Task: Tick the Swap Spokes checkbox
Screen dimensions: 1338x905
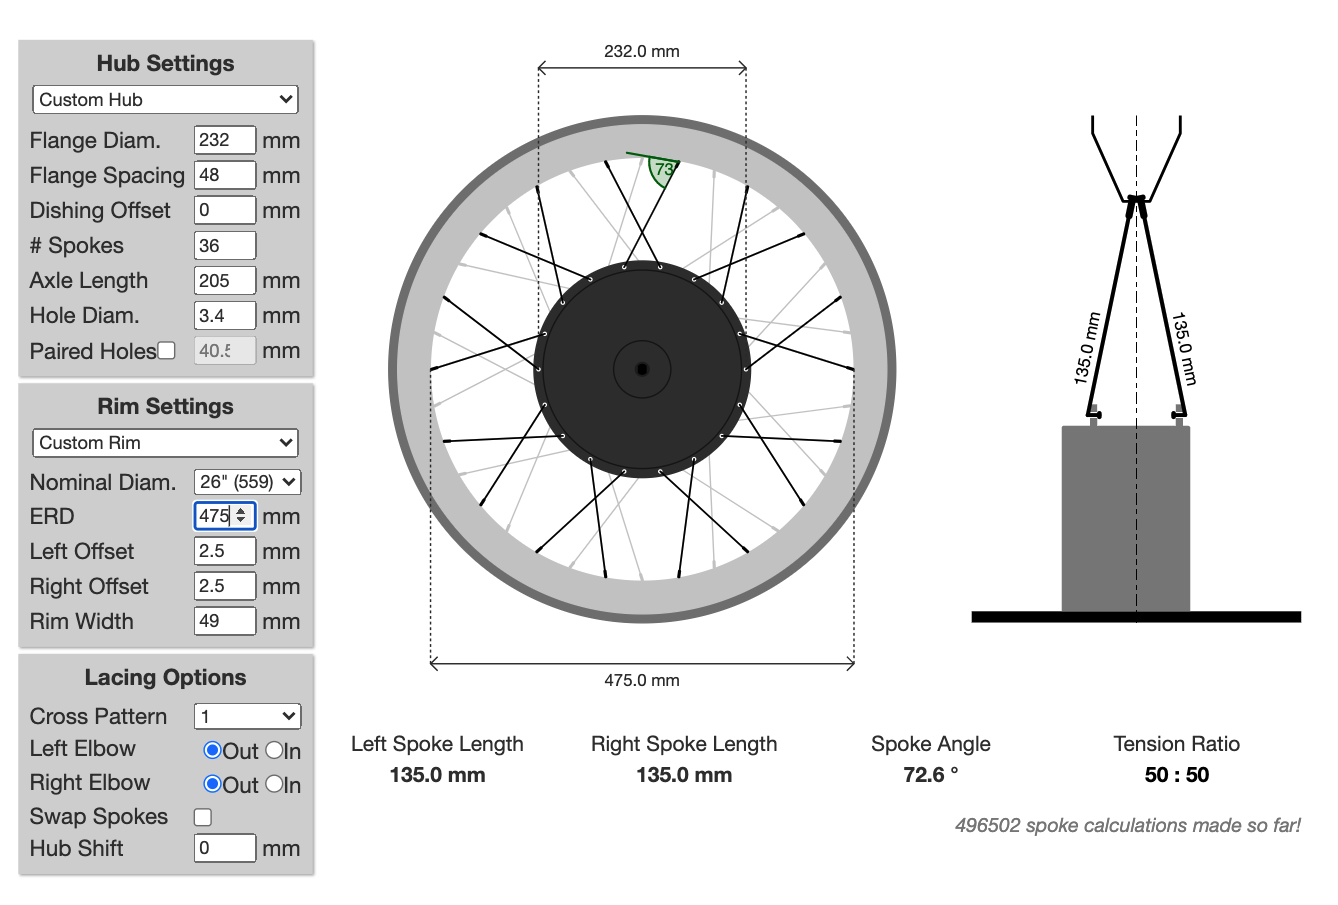Action: (203, 817)
